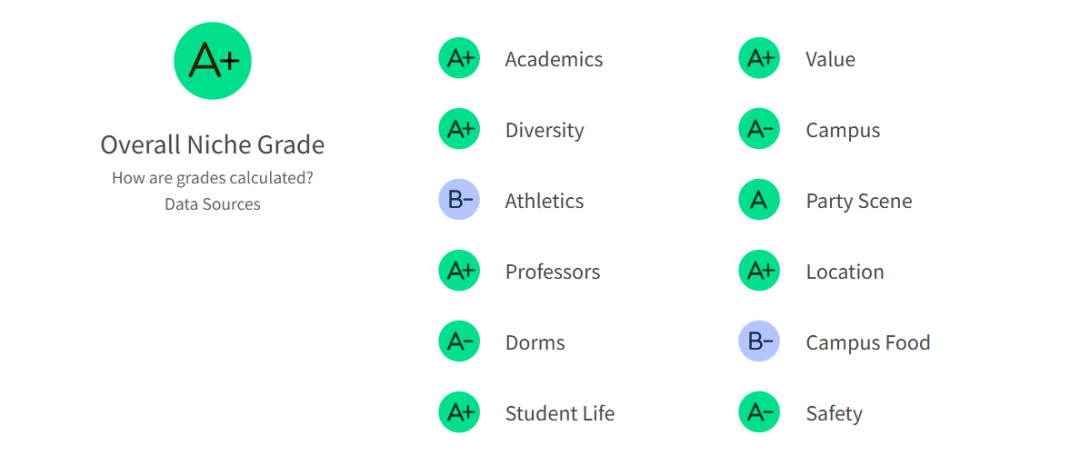Click the Professors grade badge icon
This screenshot has width=1080, height=465.
[x=459, y=272]
